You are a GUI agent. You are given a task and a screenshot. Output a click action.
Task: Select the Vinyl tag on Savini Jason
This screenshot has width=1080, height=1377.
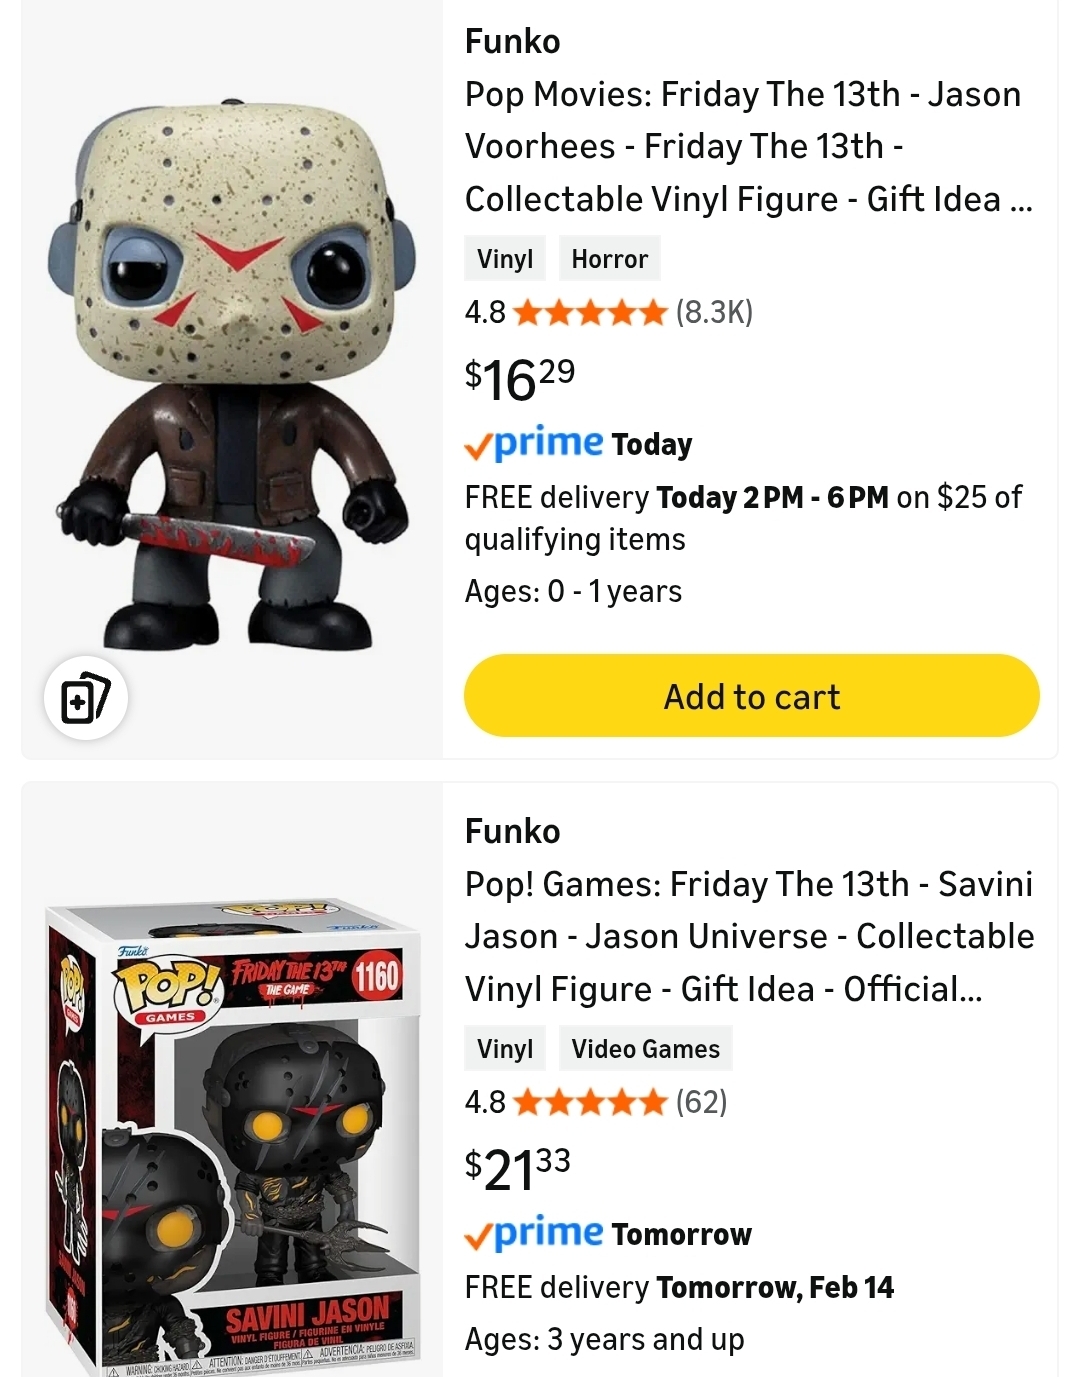[505, 1049]
